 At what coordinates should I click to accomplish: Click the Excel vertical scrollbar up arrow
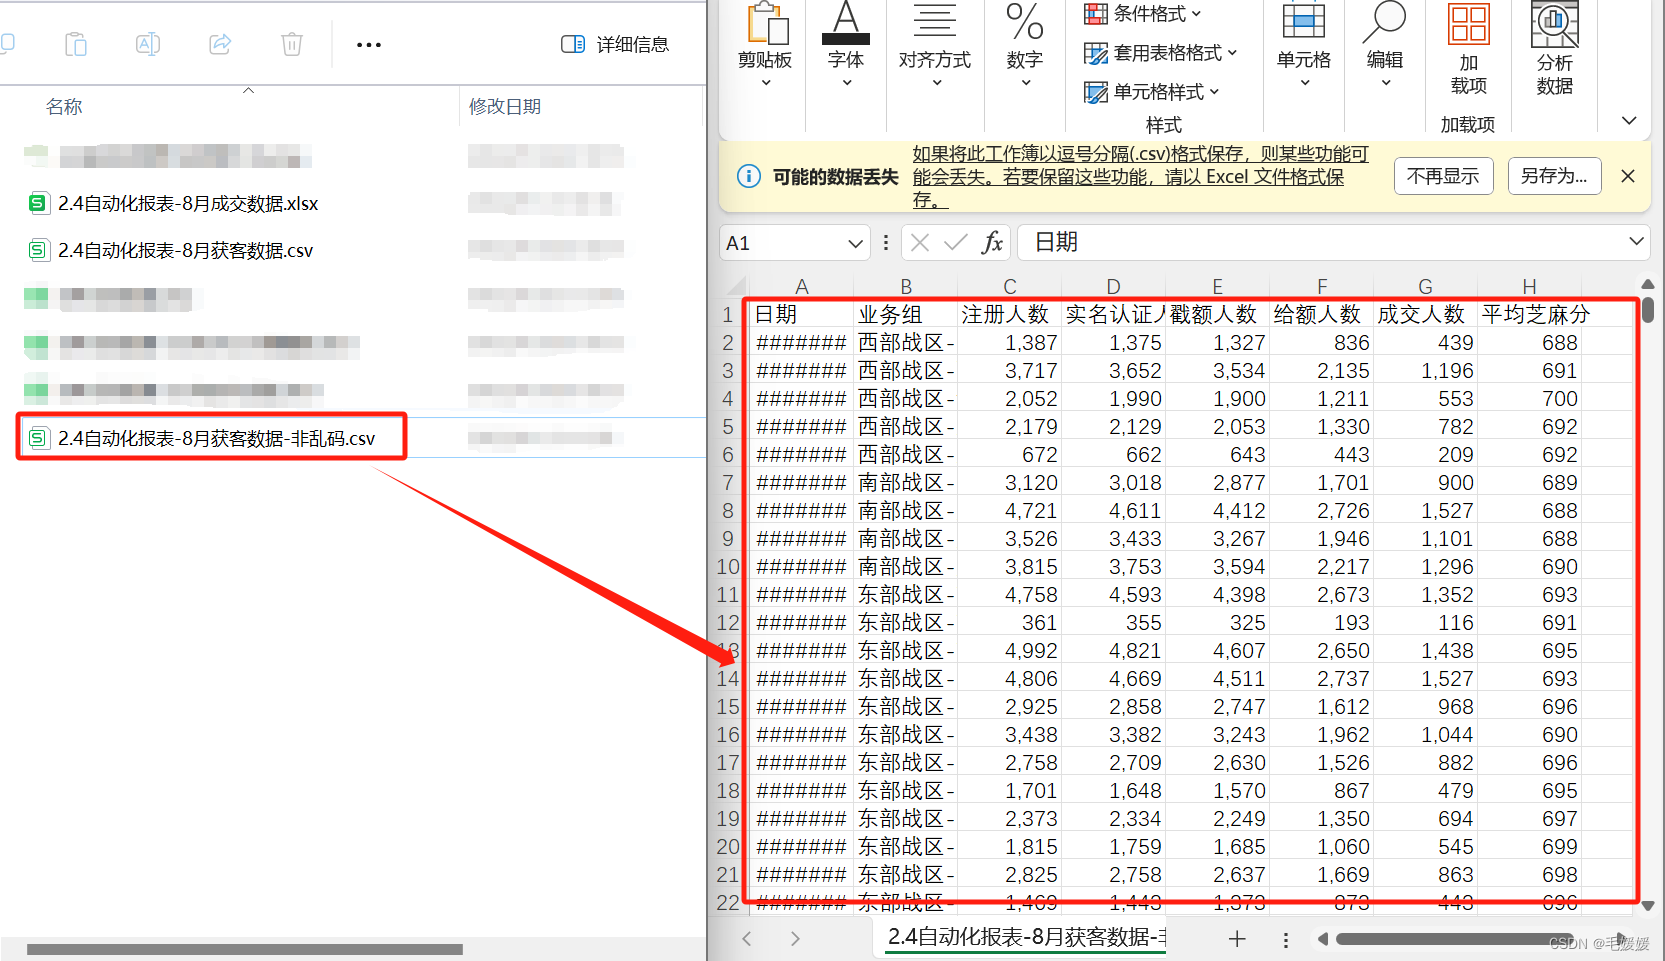click(x=1648, y=285)
